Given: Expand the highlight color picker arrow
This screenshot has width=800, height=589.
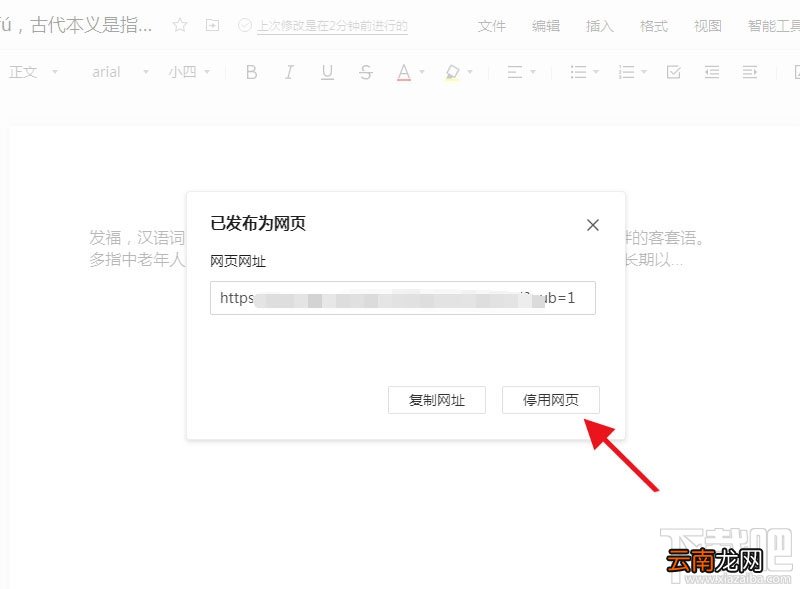Looking at the screenshot, I should pyautogui.click(x=470, y=72).
